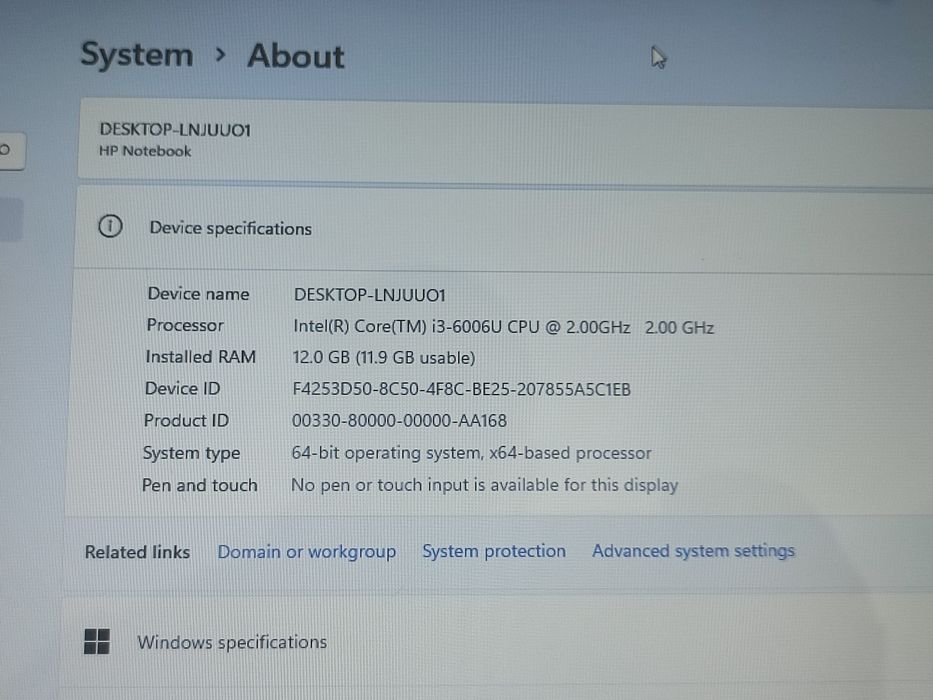Click the Product ID label
The image size is (933, 700).
click(186, 421)
